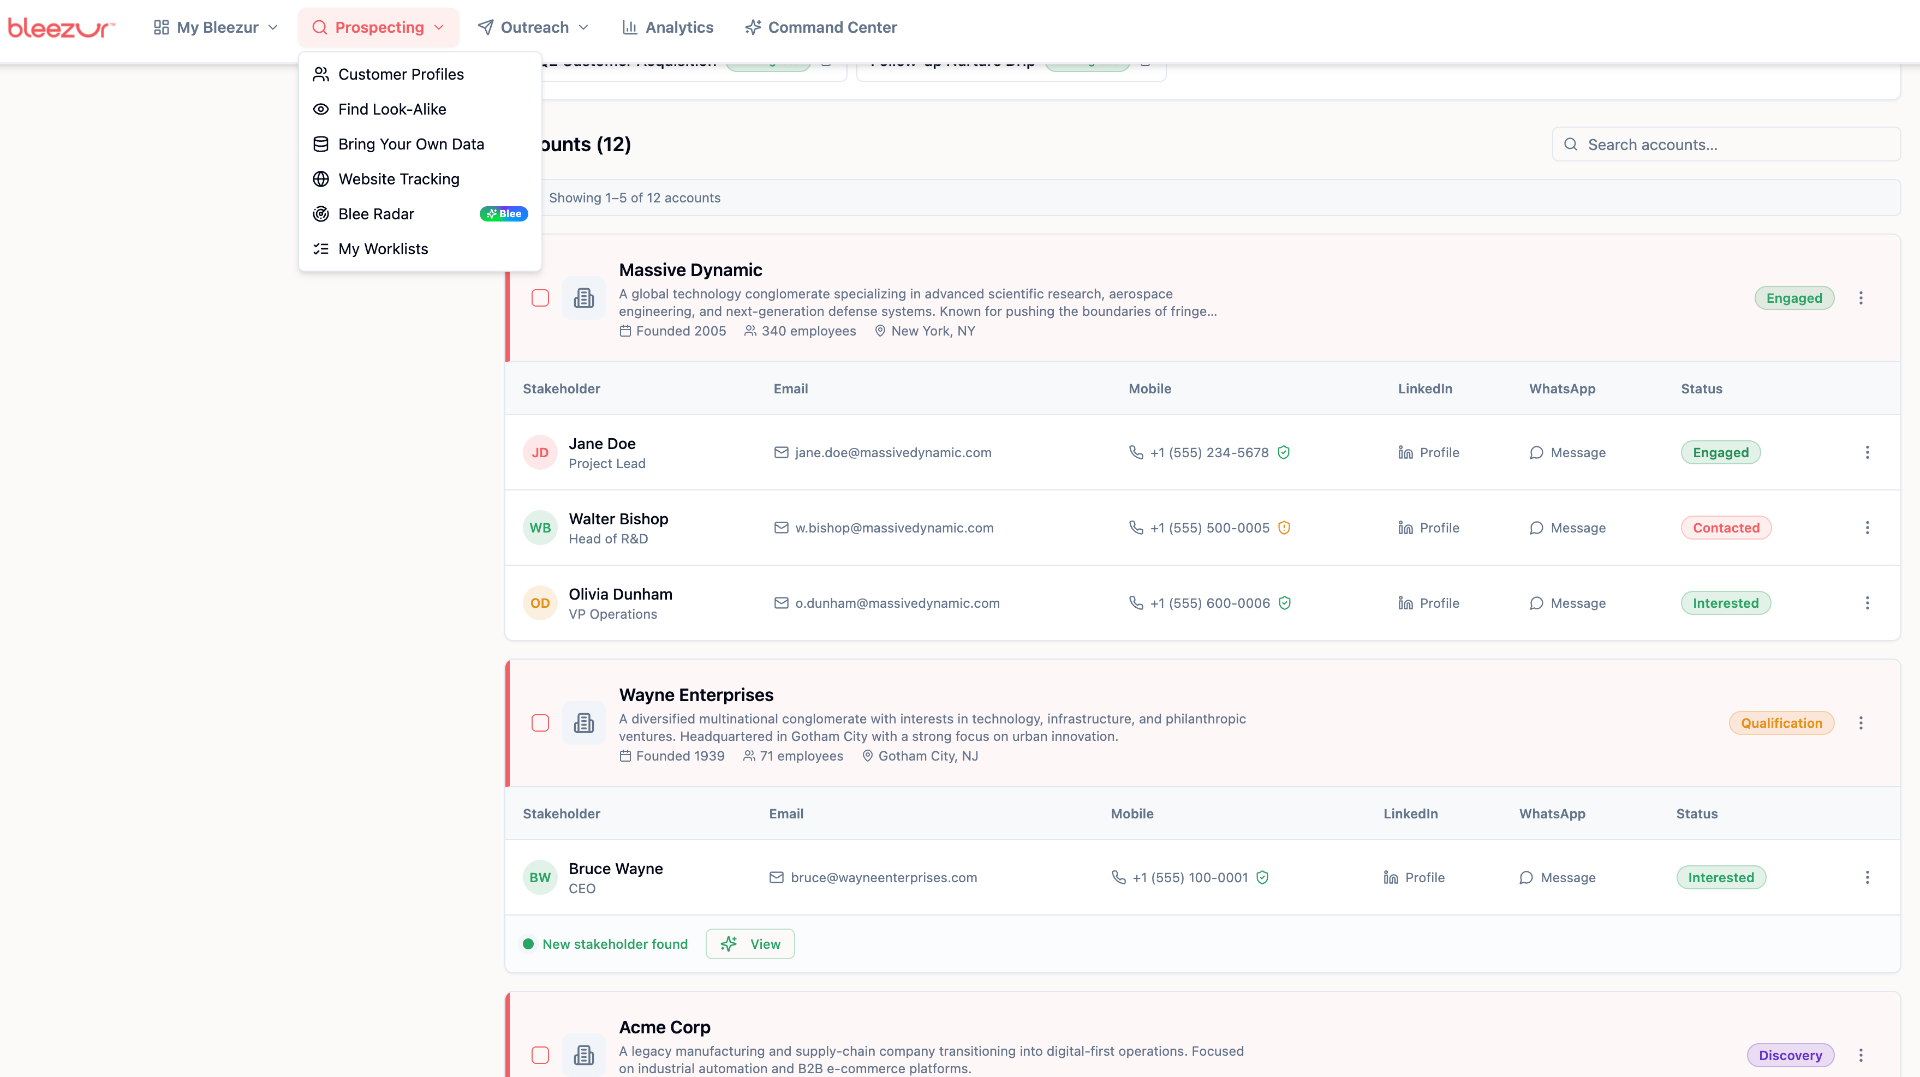Click Olivia Dunham's OD avatar
This screenshot has height=1077, width=1920.
coord(540,603)
